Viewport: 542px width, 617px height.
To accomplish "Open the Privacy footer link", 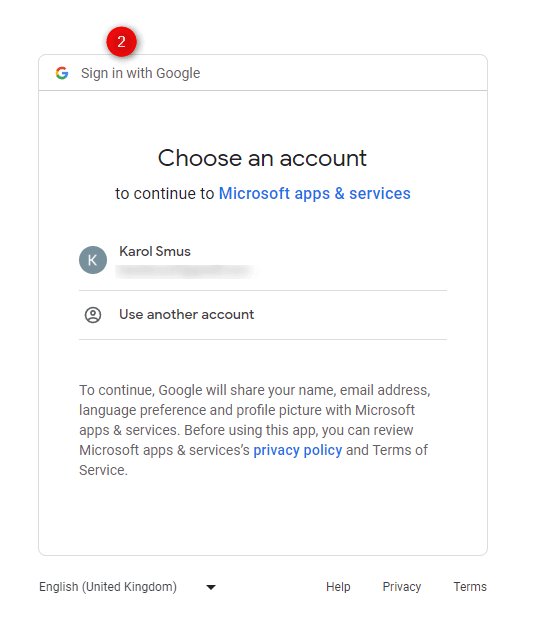I will click(x=402, y=587).
